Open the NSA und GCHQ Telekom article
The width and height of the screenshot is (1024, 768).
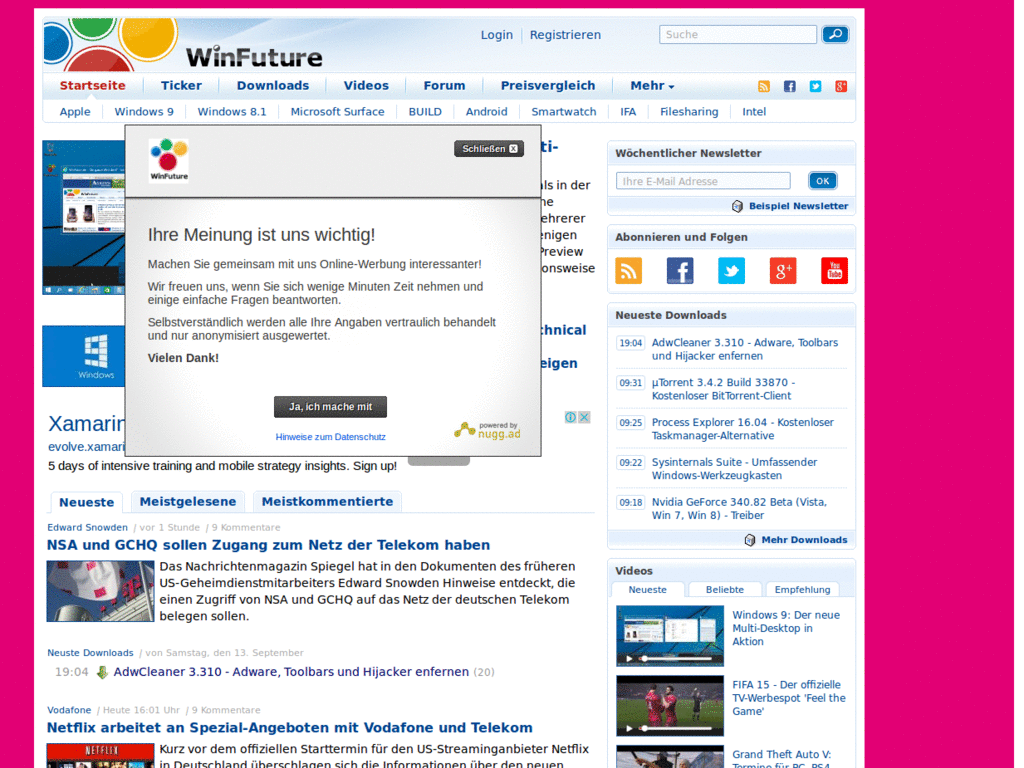tap(267, 544)
